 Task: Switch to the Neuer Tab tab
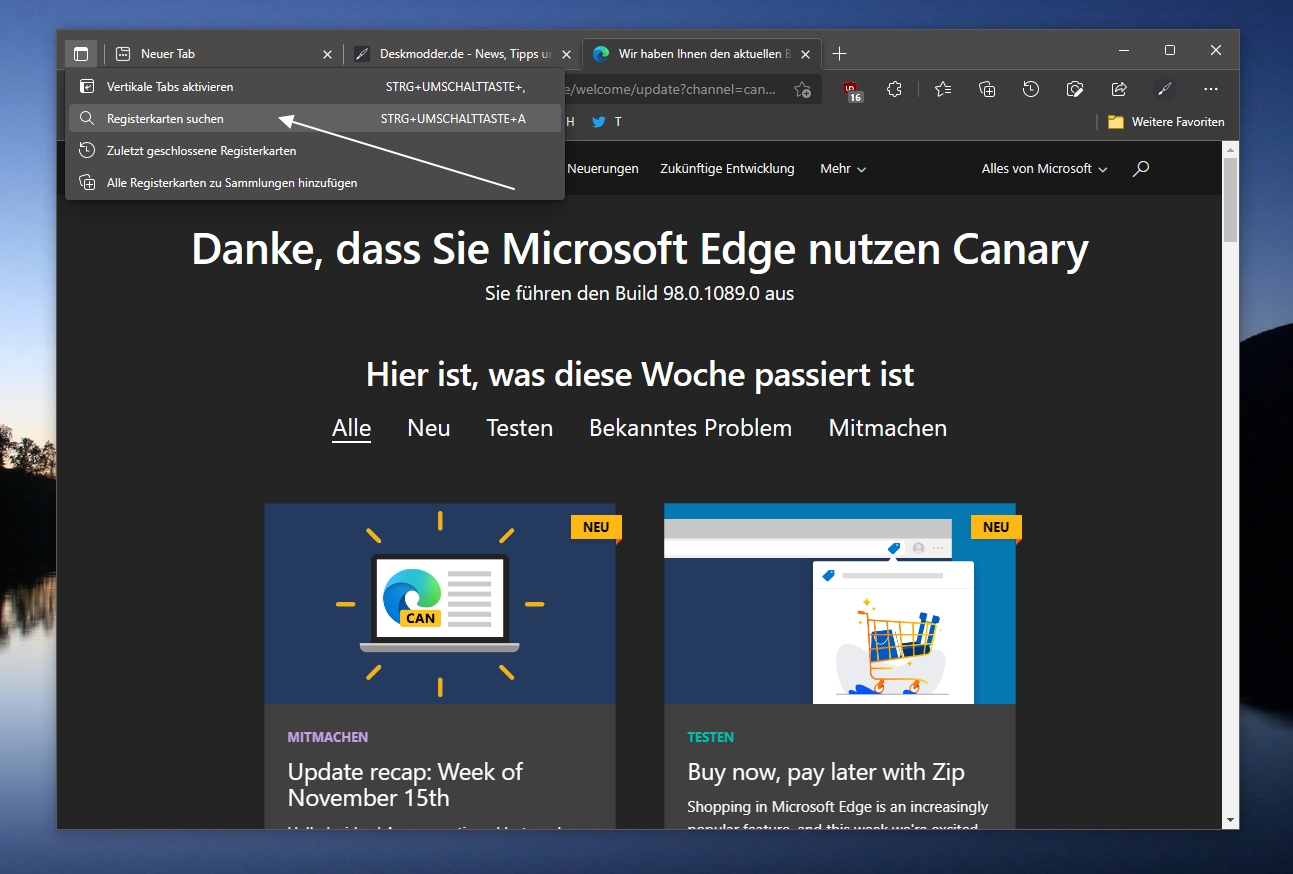pyautogui.click(x=222, y=54)
